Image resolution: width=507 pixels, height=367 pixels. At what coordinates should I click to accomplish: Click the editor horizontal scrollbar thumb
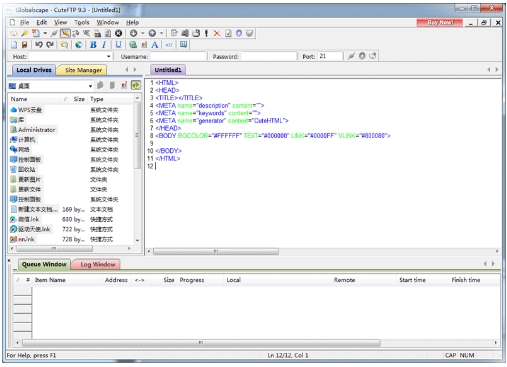[216, 251]
